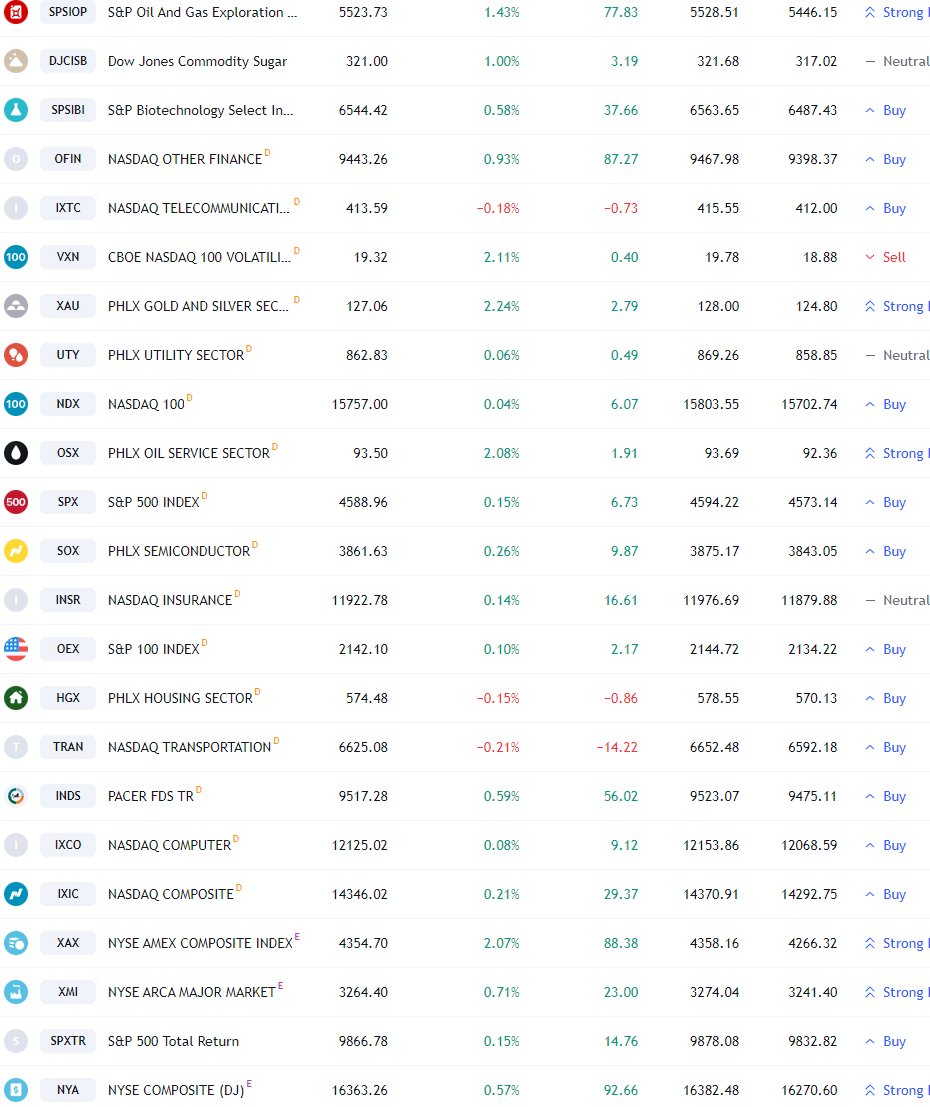
Task: Open PHLX GOLD AND SILVER SECTOR link
Action: tap(198, 306)
